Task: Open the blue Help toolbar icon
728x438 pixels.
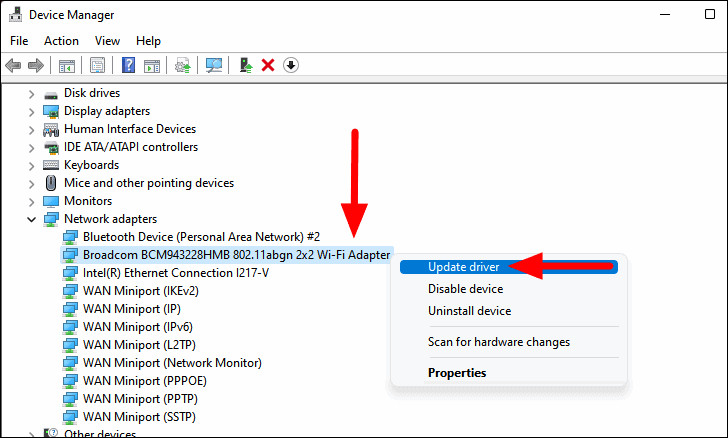Action: (x=128, y=65)
